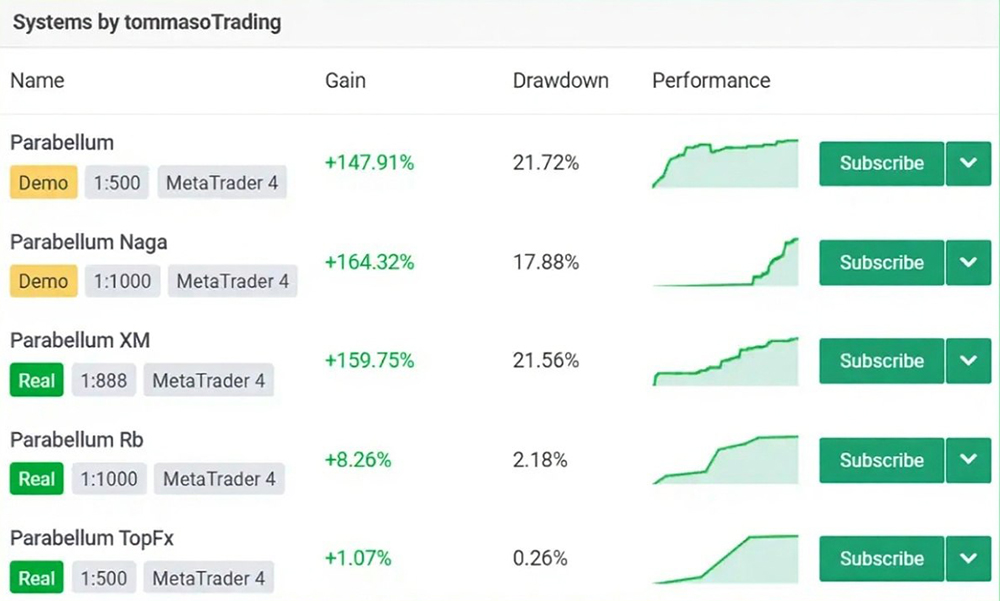This screenshot has height=601, width=1000.
Task: Open the Parabellum Naga system link
Action: (x=89, y=242)
